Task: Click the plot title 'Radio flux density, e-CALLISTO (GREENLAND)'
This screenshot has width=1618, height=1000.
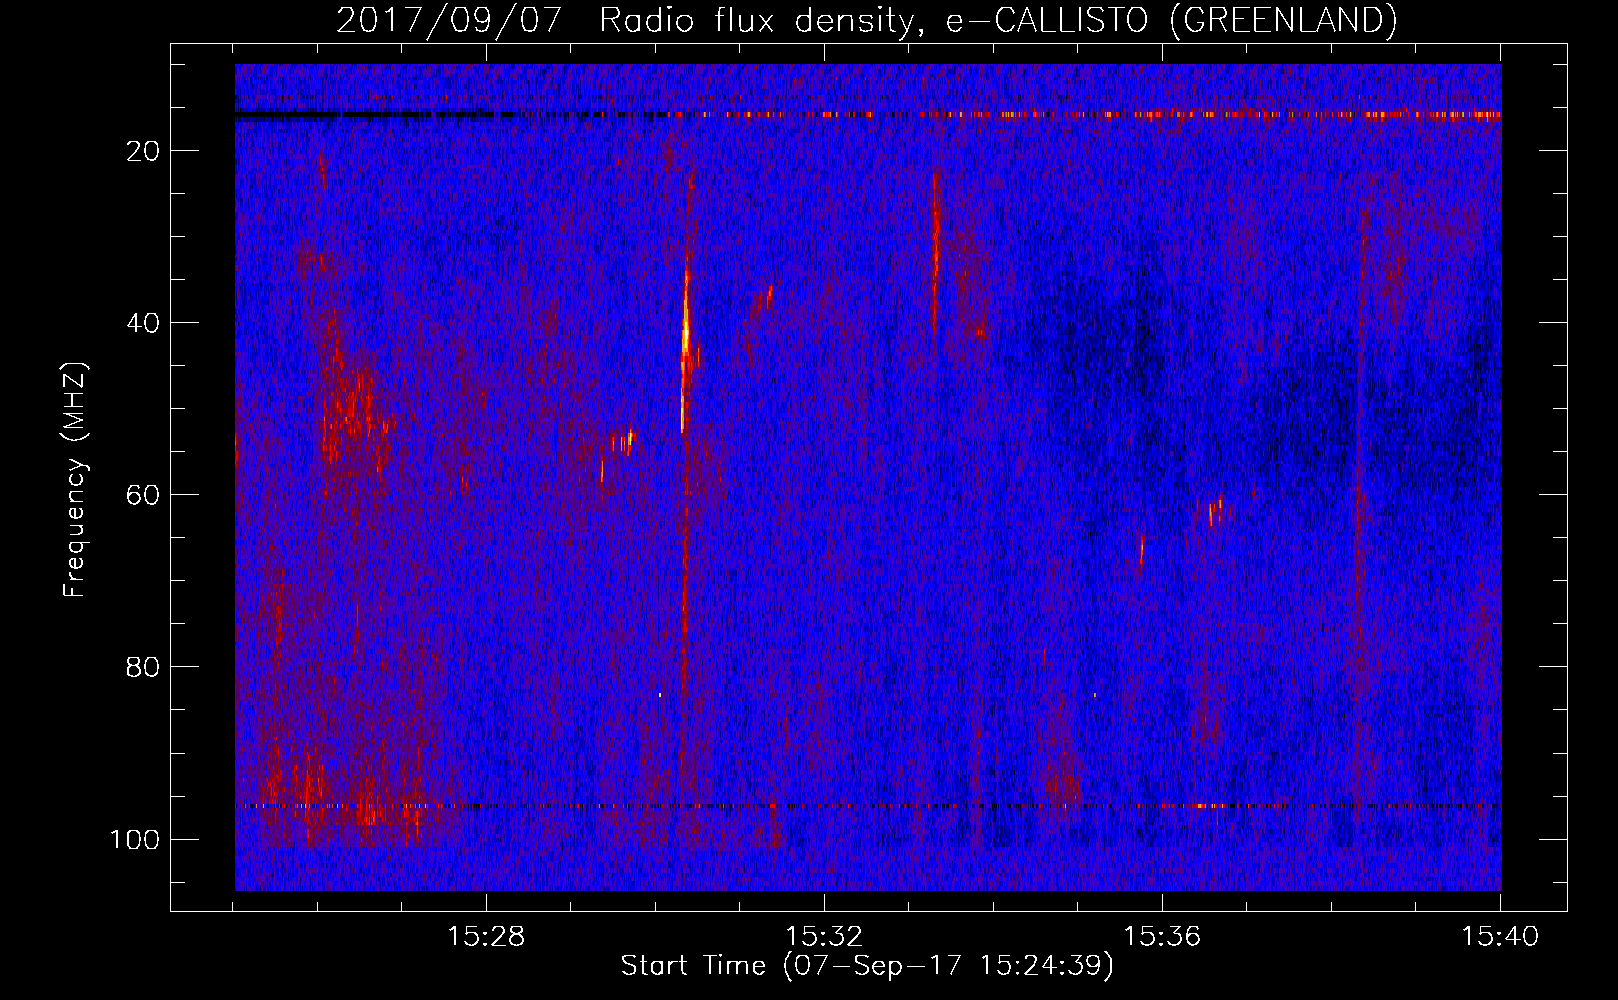Action: (x=998, y=20)
